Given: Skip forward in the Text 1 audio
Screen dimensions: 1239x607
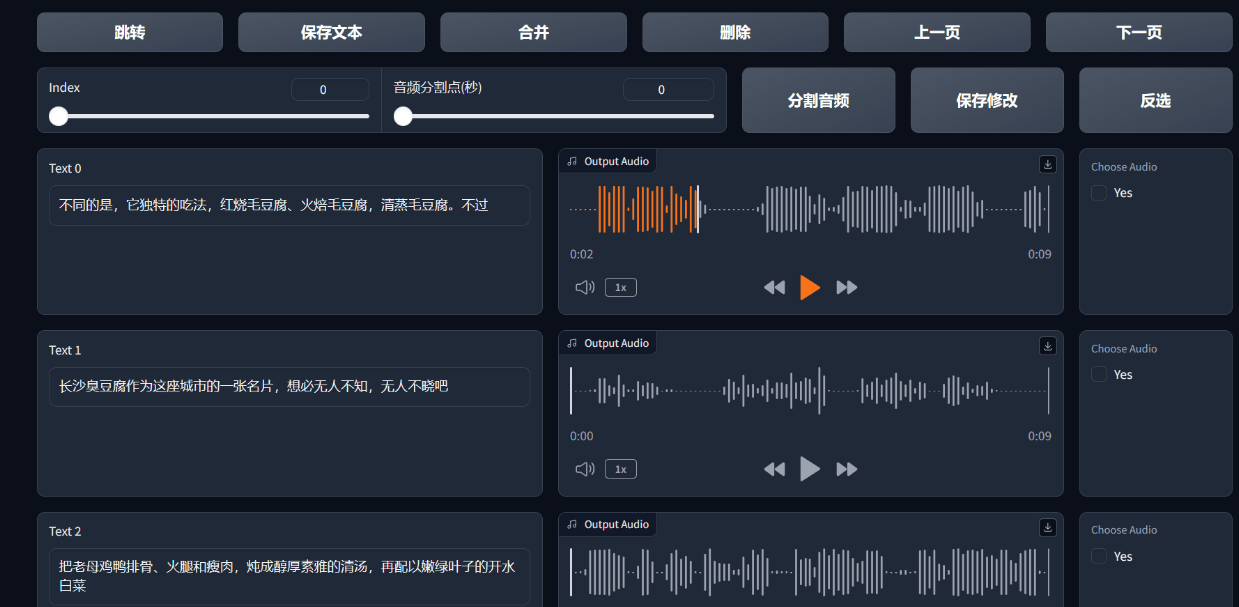Looking at the screenshot, I should pos(846,468).
